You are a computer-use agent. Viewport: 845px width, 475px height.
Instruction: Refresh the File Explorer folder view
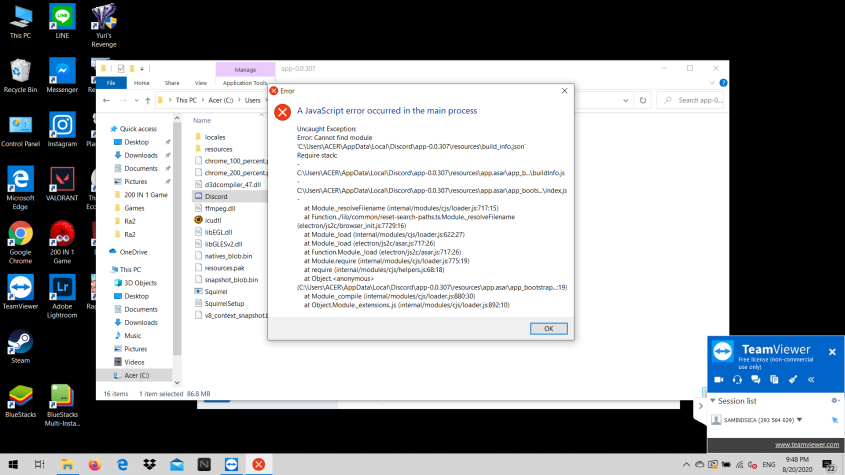click(x=642, y=100)
